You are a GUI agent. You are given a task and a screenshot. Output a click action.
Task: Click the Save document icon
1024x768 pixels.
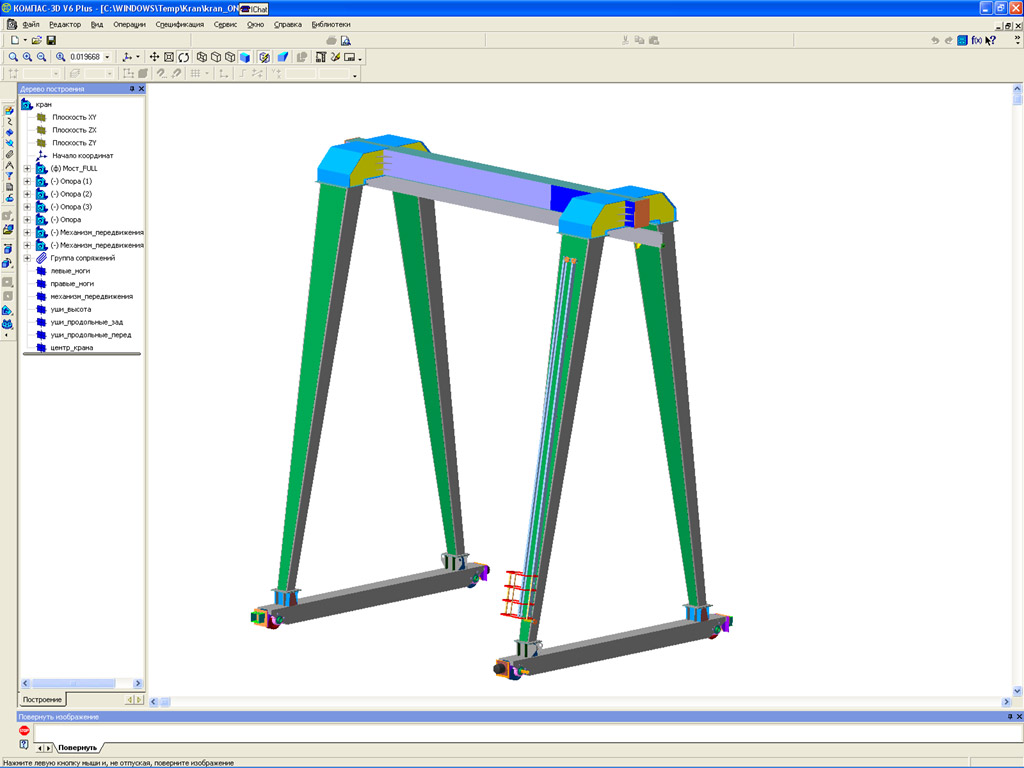tap(51, 40)
